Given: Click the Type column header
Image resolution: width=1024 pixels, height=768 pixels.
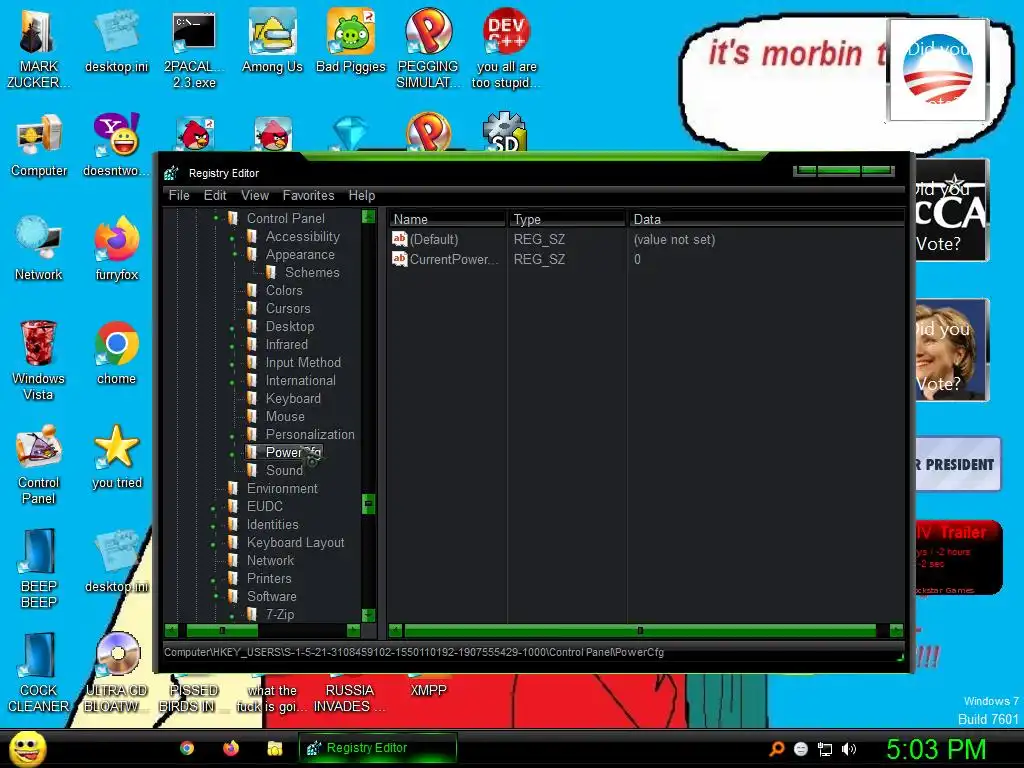Looking at the screenshot, I should [x=567, y=219].
